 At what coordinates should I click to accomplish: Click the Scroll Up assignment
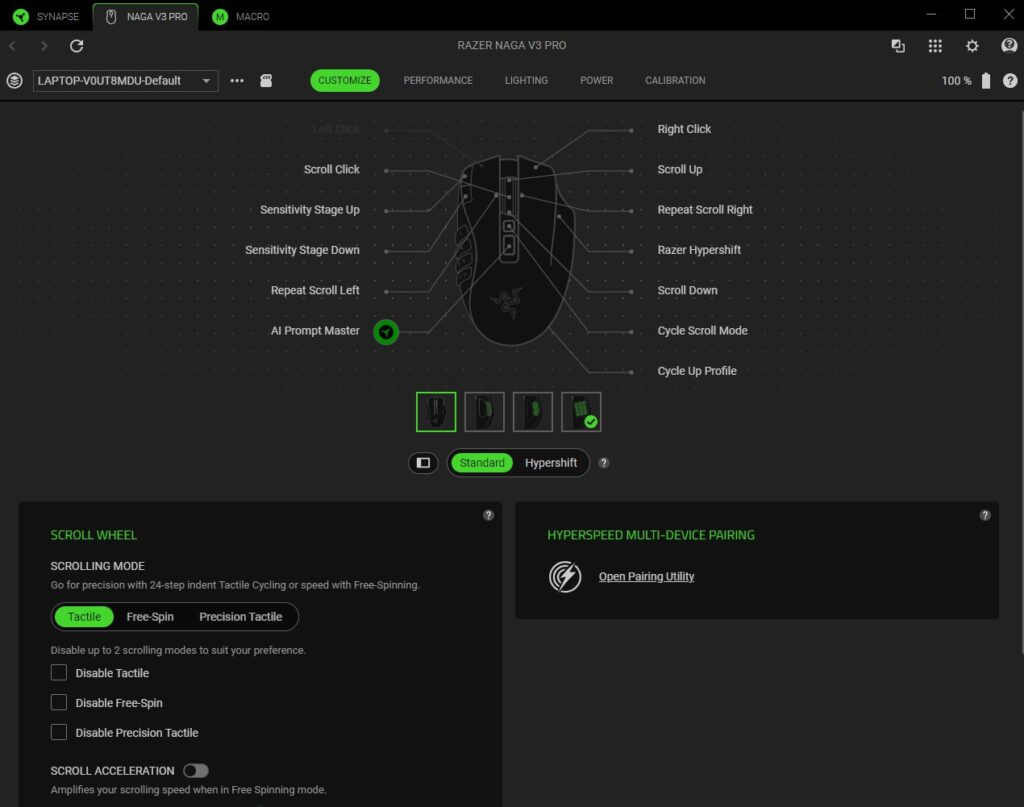[680, 170]
